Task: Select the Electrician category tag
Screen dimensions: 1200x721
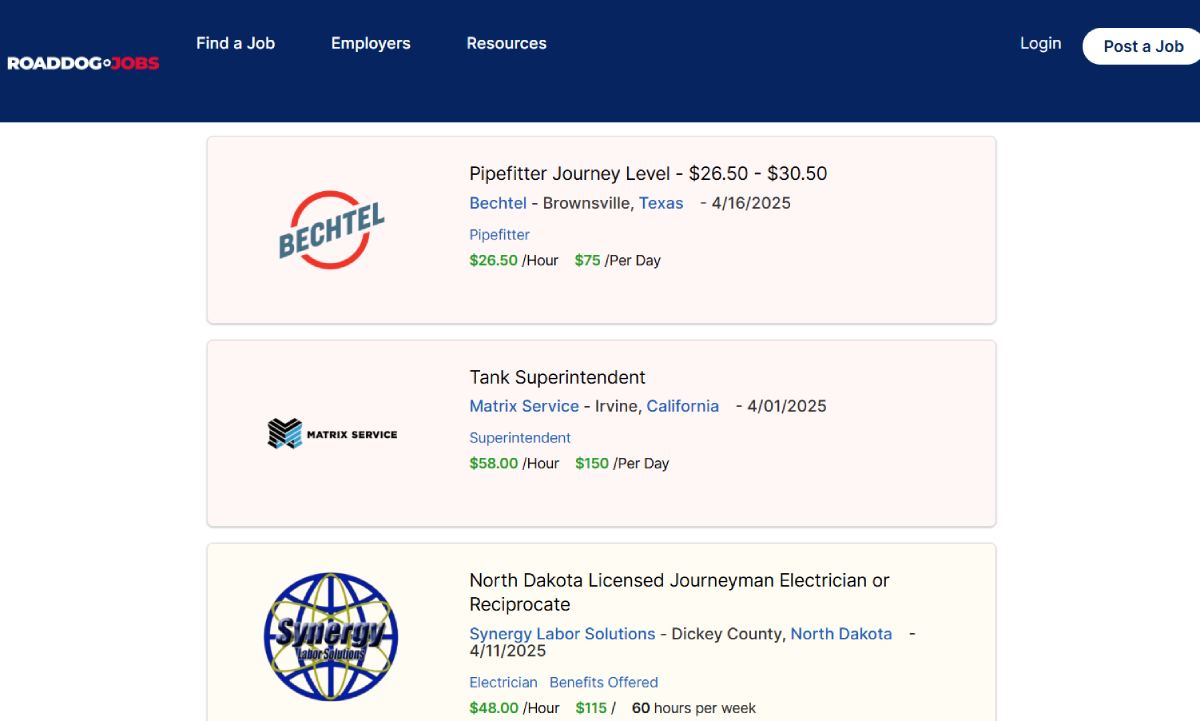Action: coord(503,682)
